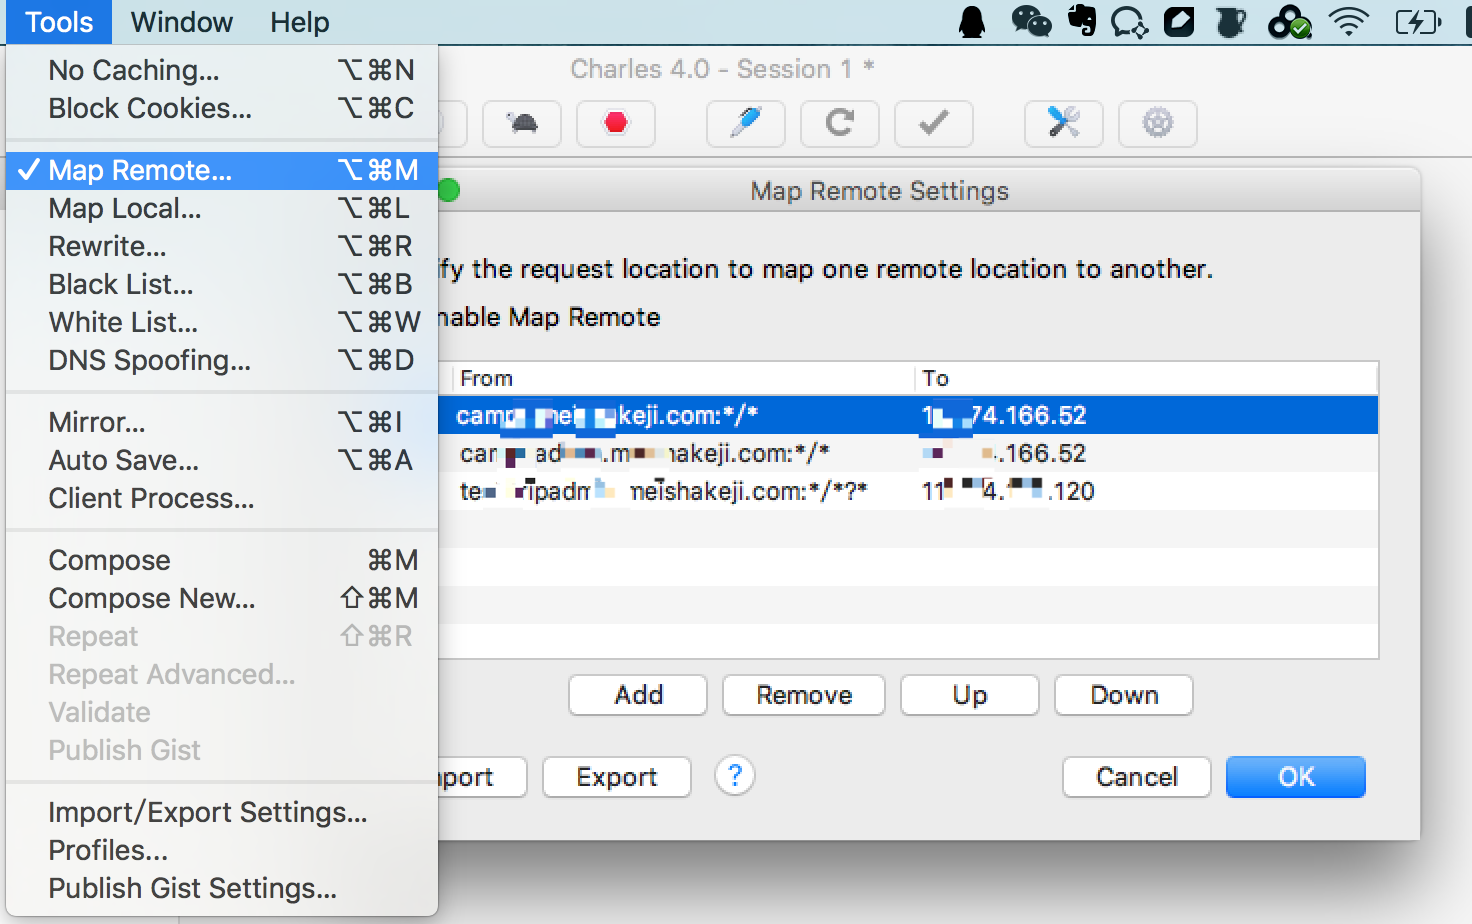Click the battery charging status icon

pyautogui.click(x=1418, y=22)
